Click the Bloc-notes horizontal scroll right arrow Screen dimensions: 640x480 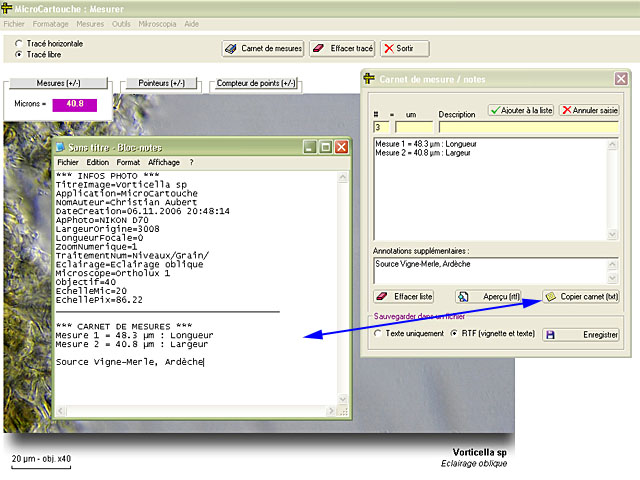(331, 411)
